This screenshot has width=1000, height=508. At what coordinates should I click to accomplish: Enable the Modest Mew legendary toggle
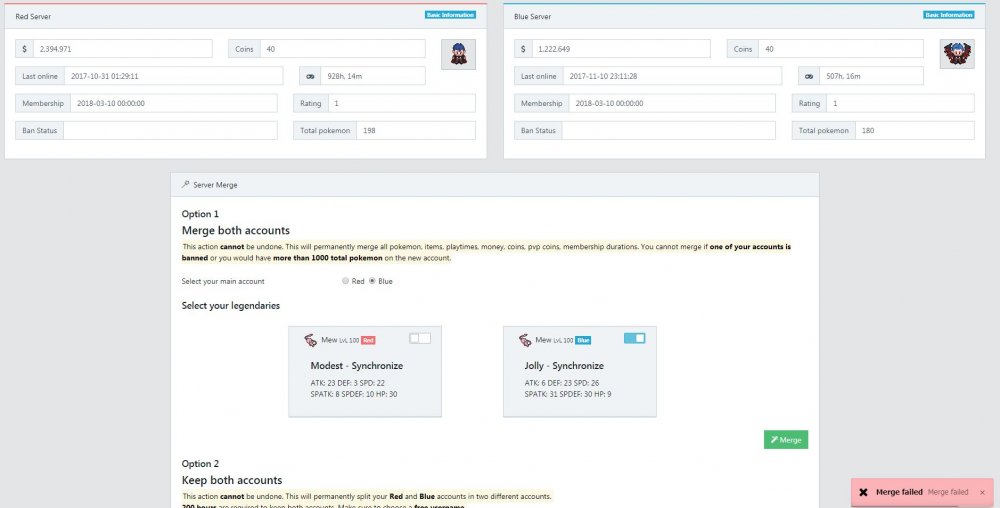[x=420, y=339]
